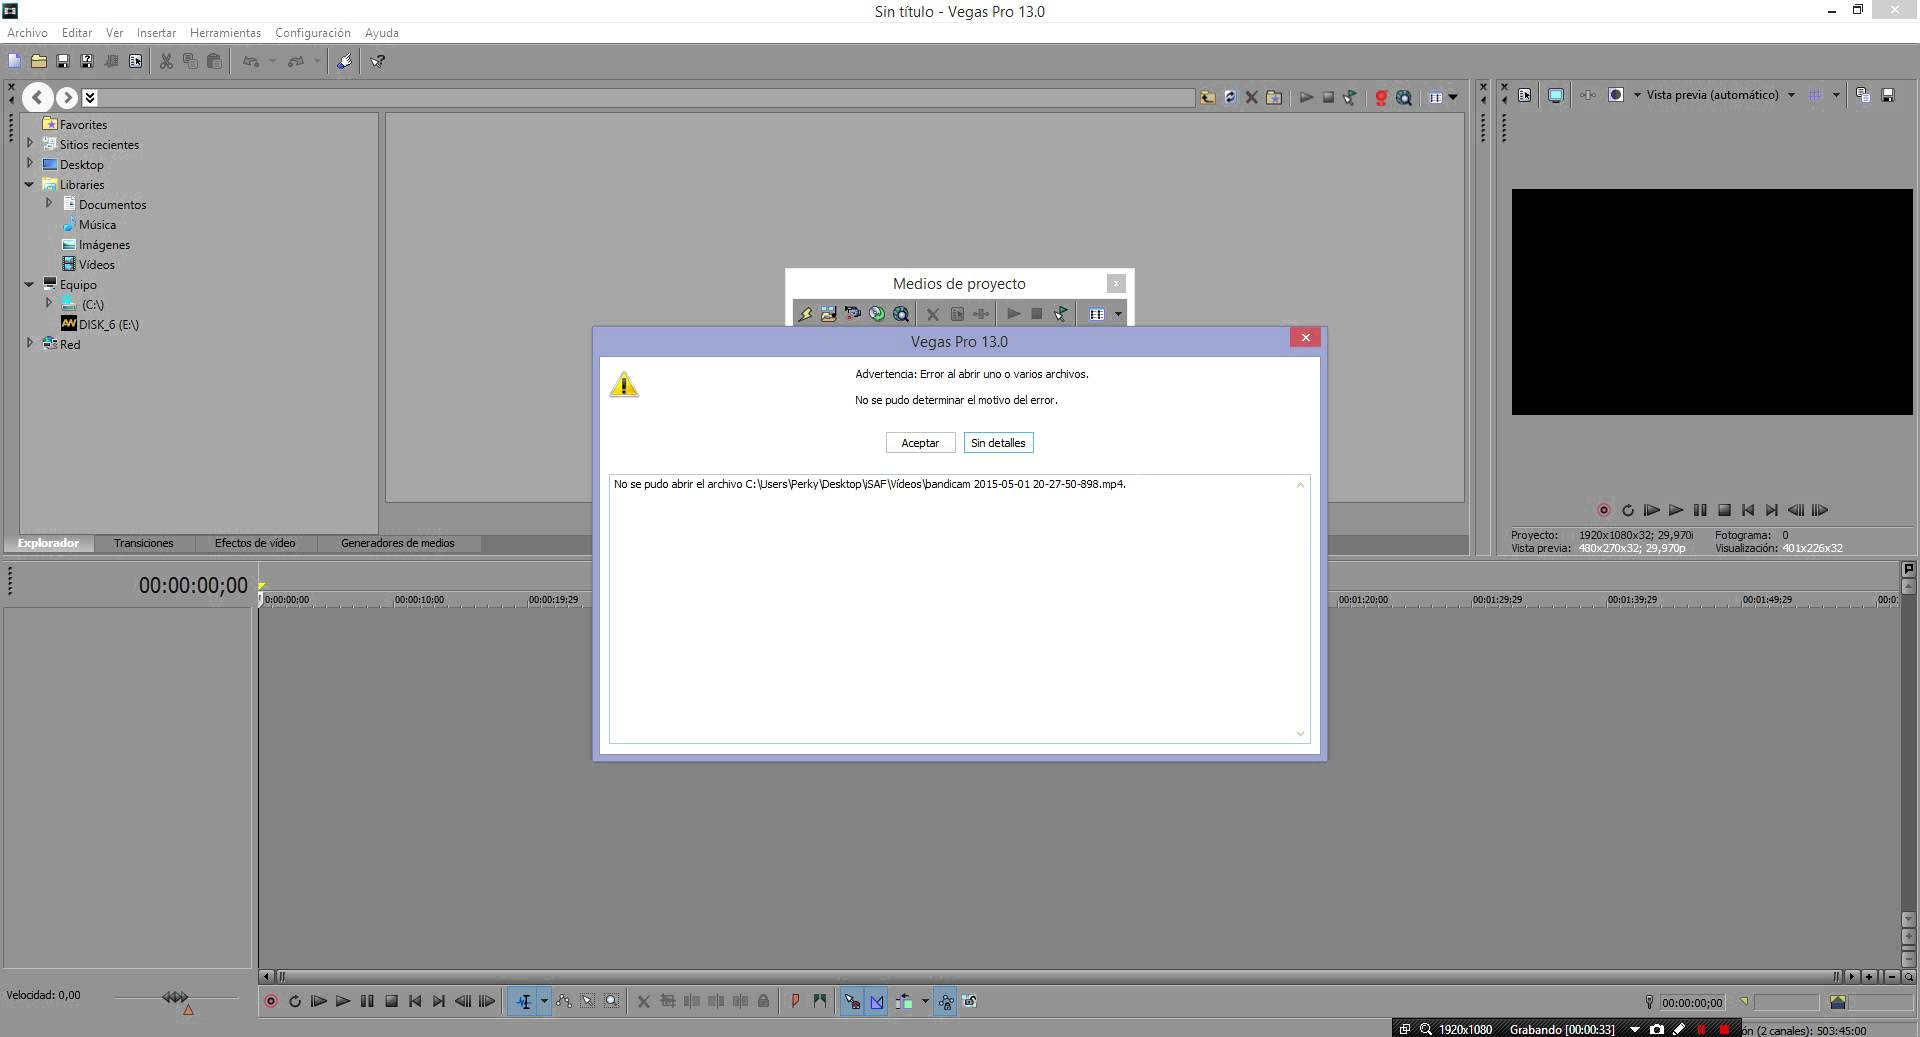Click the Sin detalles button
Screen dimensions: 1920x1037
tap(998, 443)
